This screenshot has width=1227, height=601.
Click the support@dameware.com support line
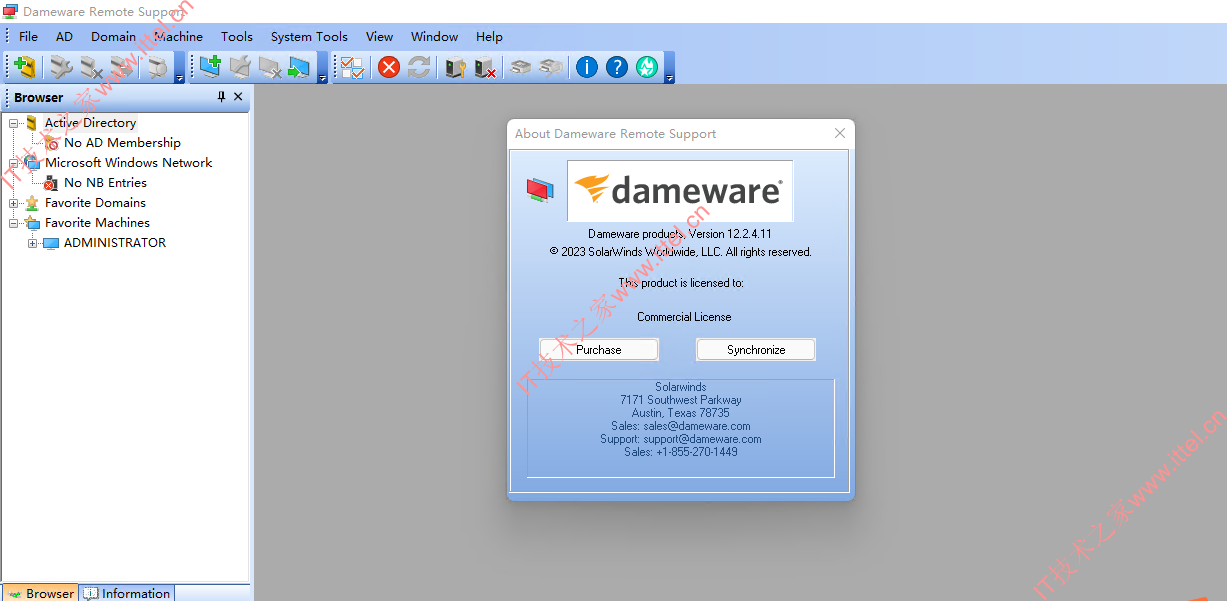(681, 439)
